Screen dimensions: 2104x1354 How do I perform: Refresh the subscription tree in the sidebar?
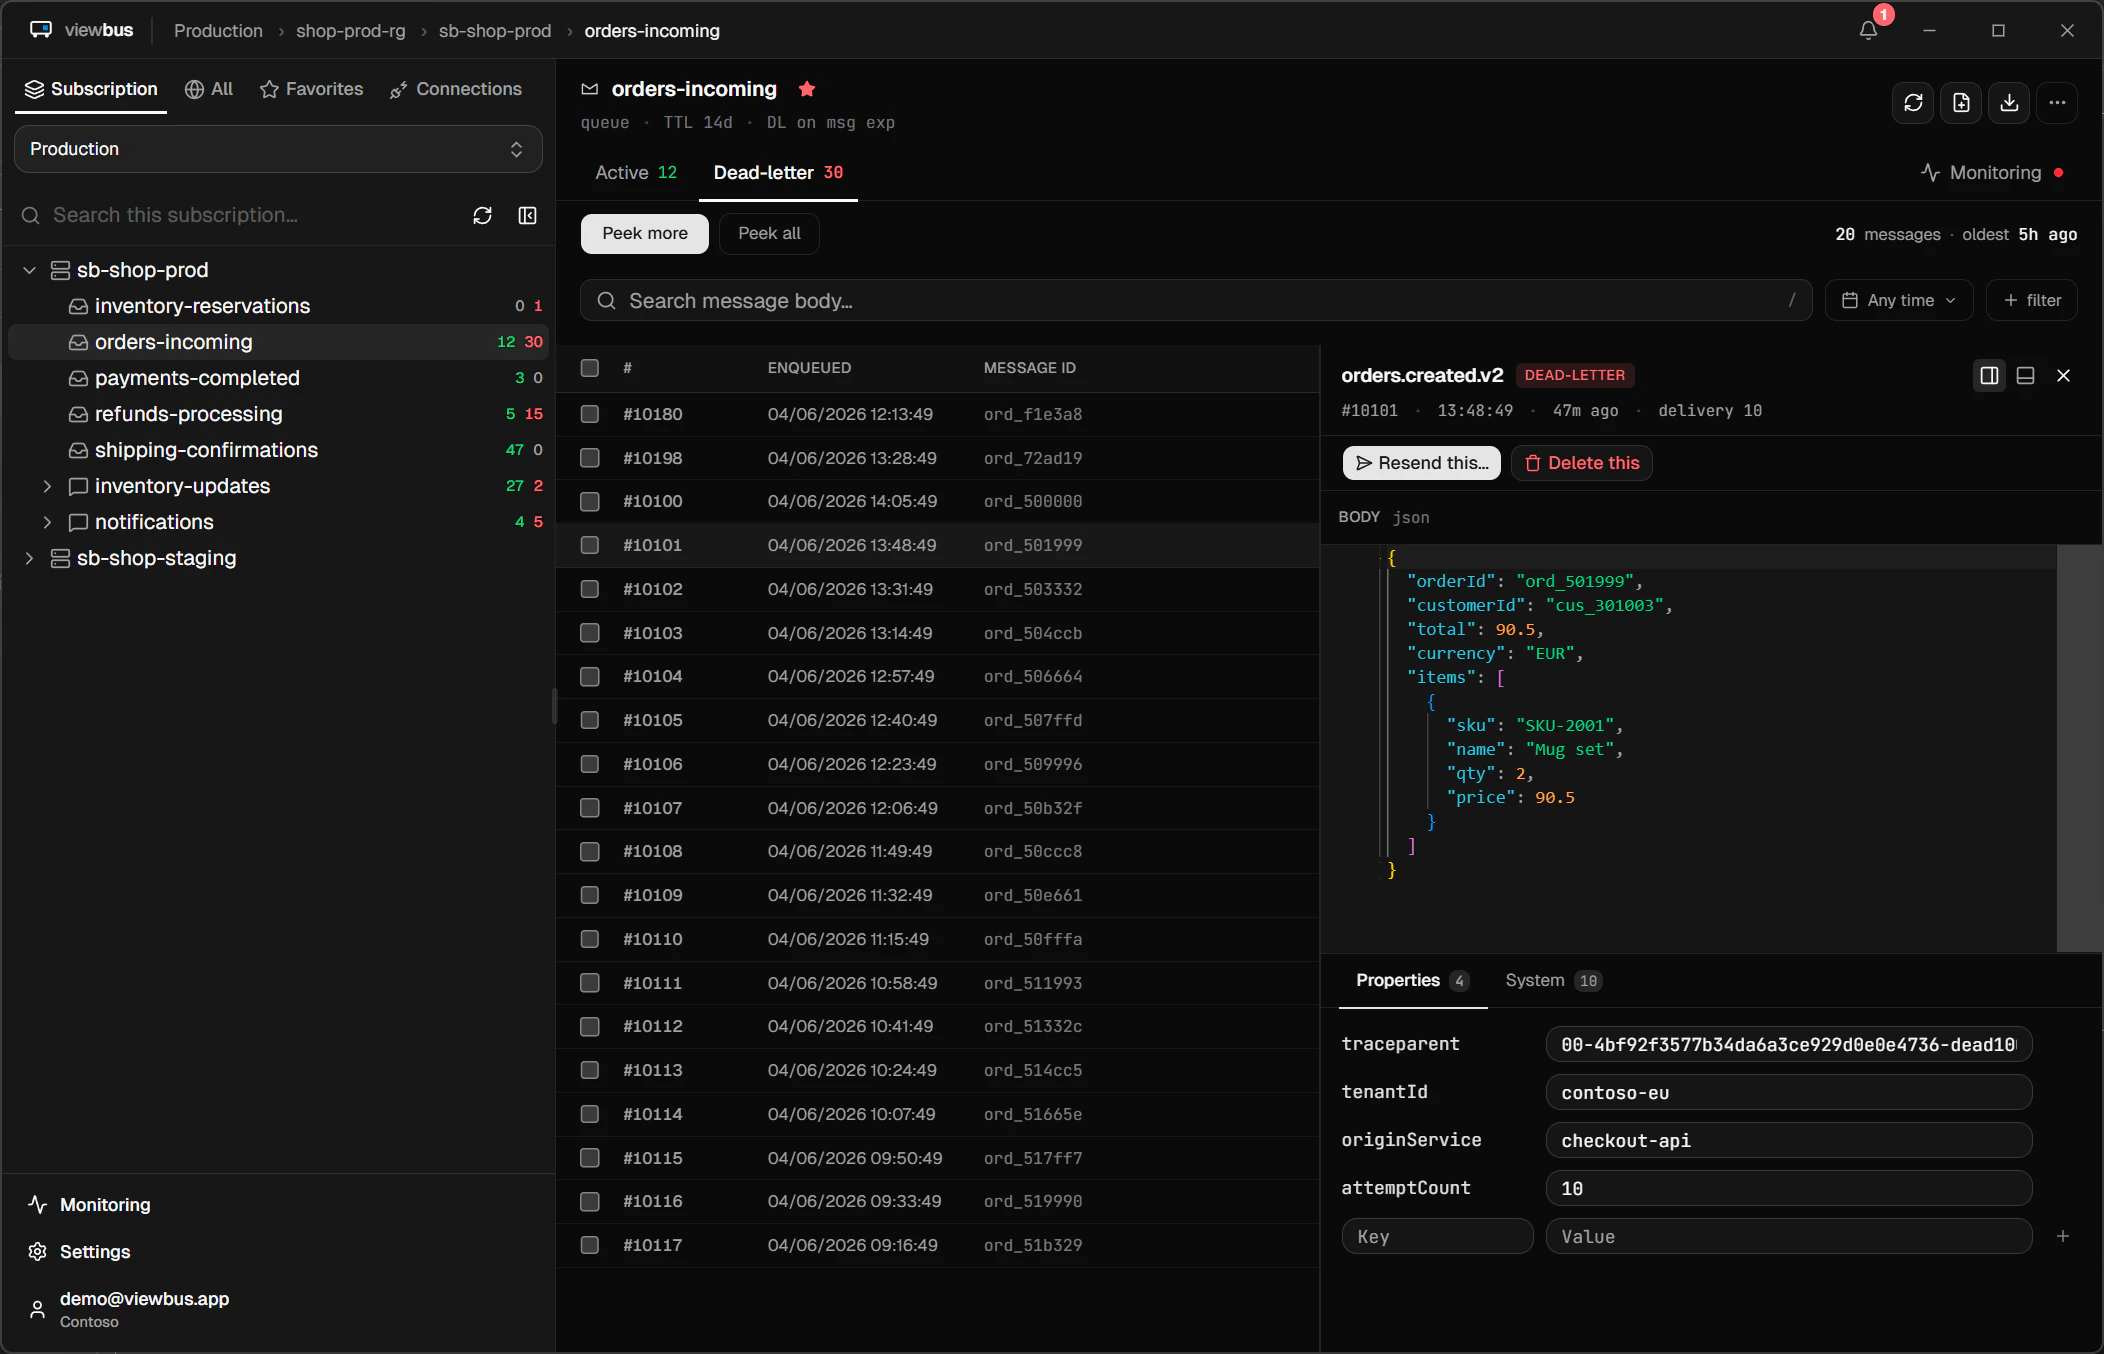(482, 215)
